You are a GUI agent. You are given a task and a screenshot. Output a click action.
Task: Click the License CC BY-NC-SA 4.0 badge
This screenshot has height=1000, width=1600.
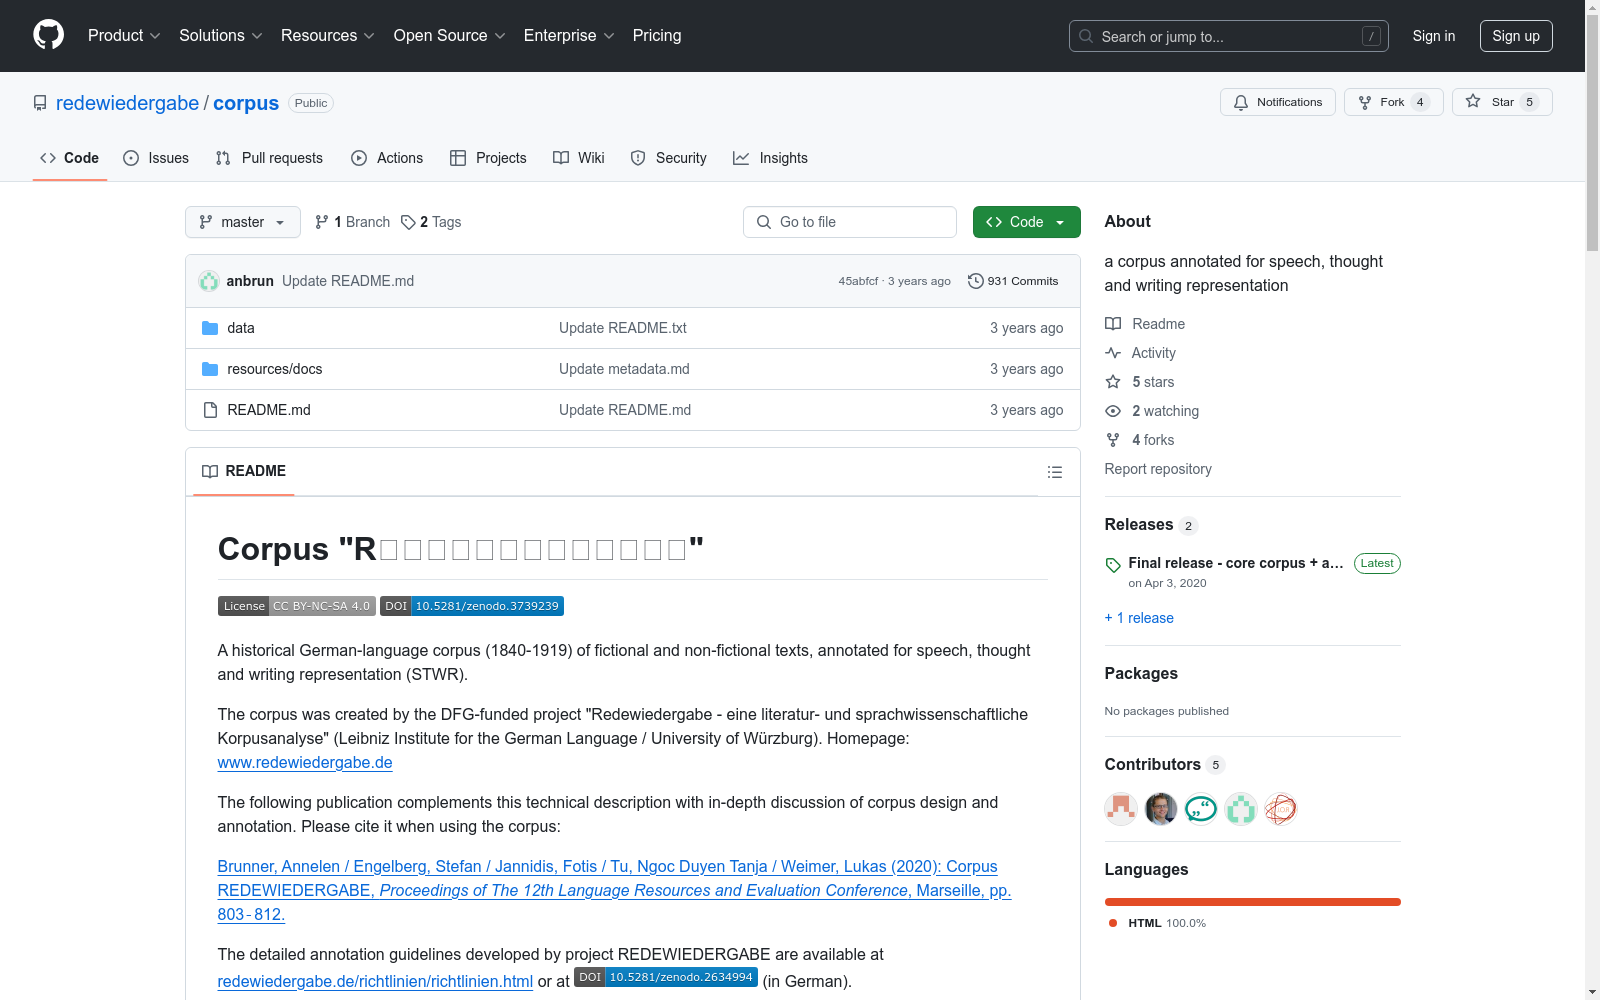(x=297, y=606)
